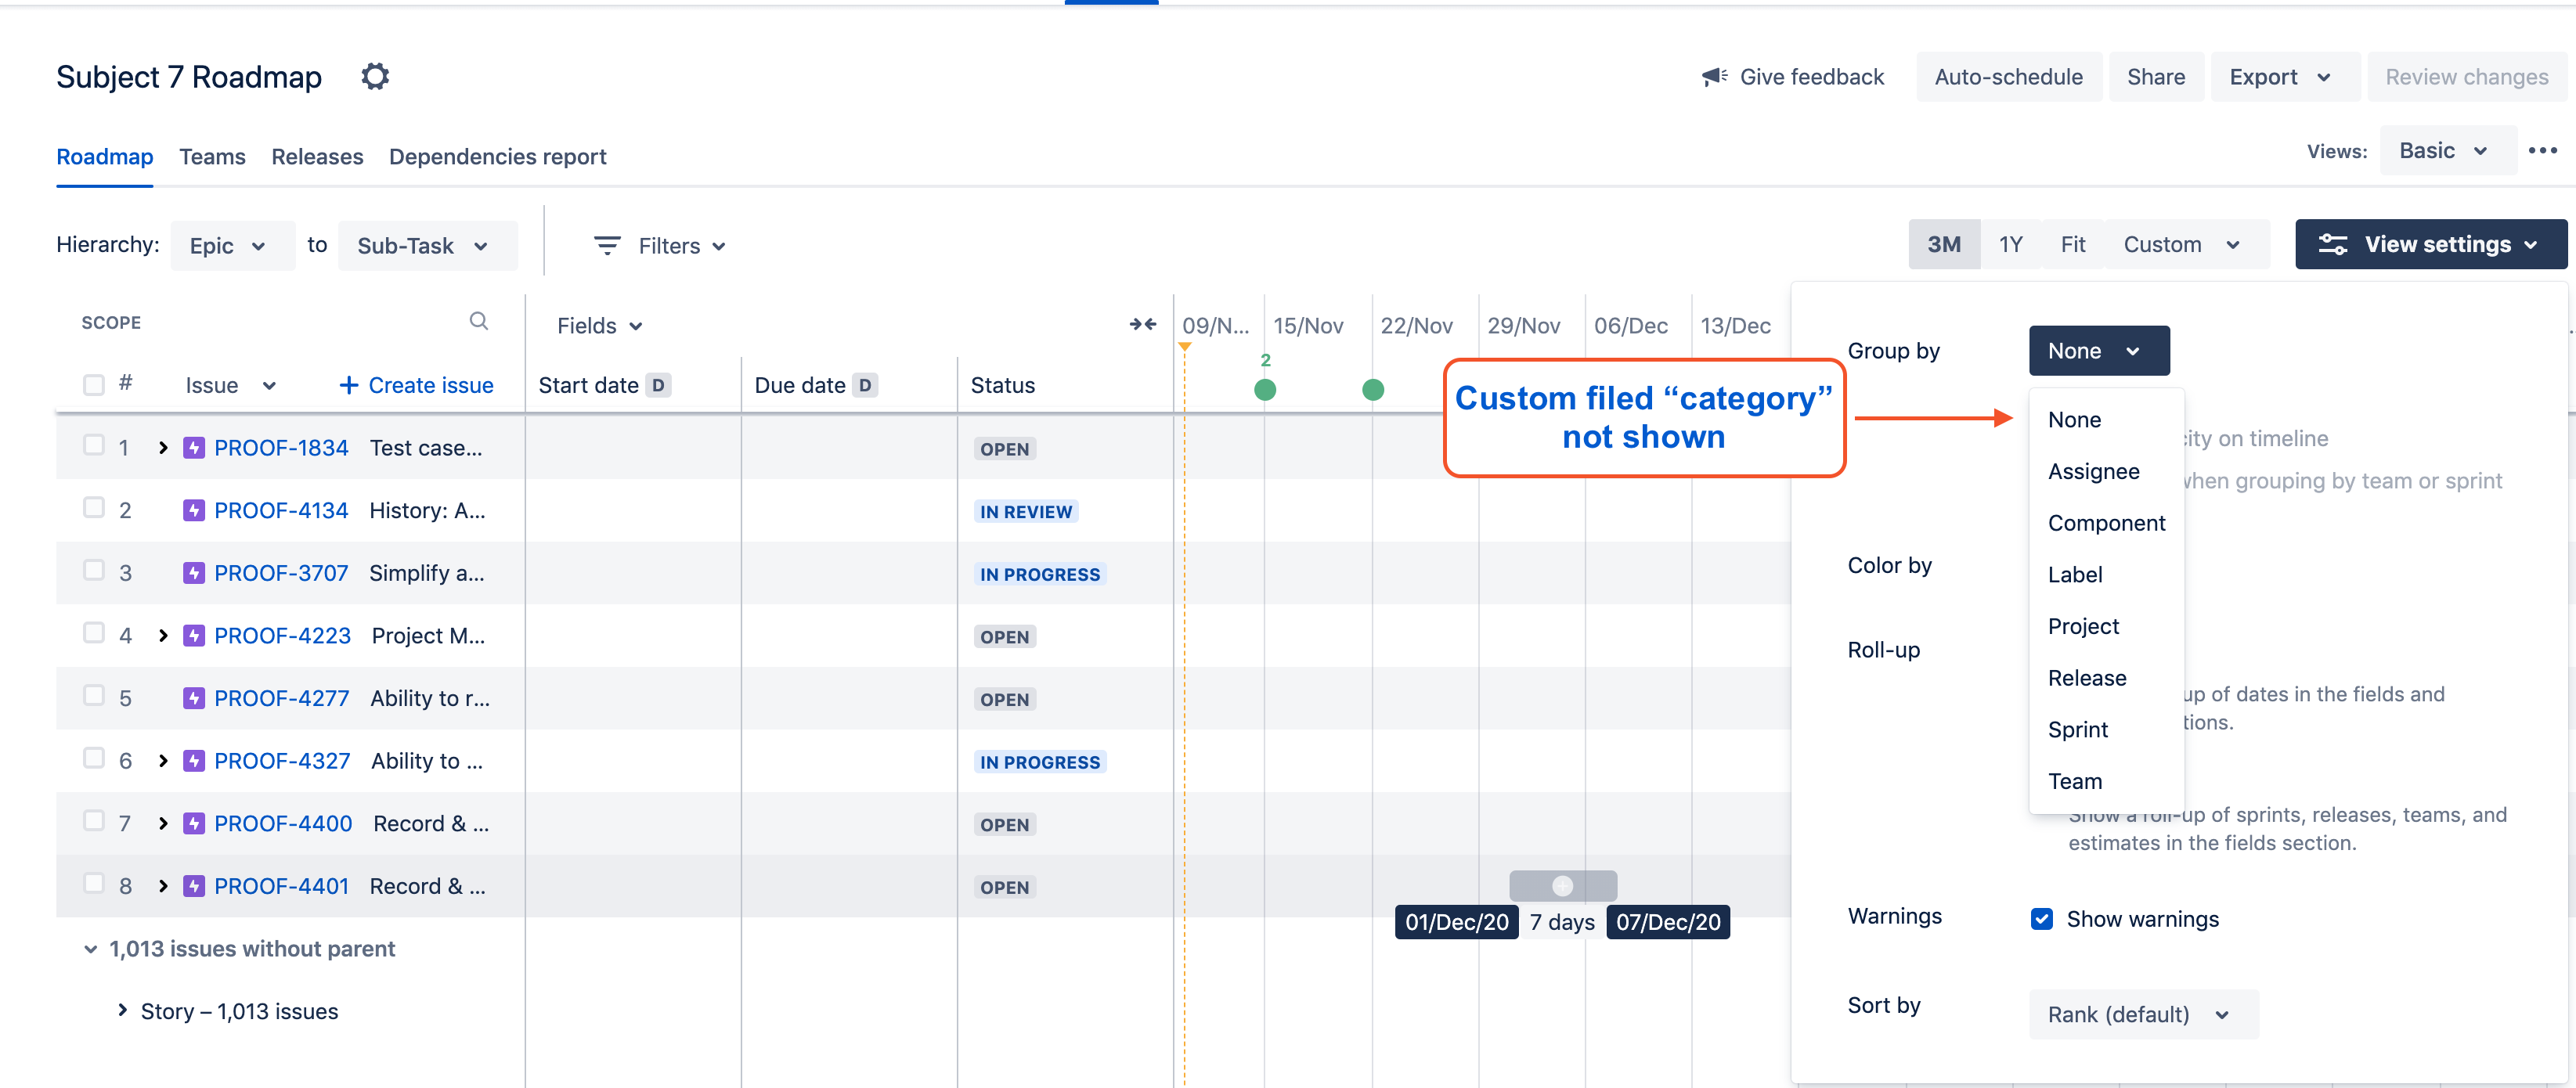
Task: Select the 1Y timeframe option
Action: [2010, 245]
